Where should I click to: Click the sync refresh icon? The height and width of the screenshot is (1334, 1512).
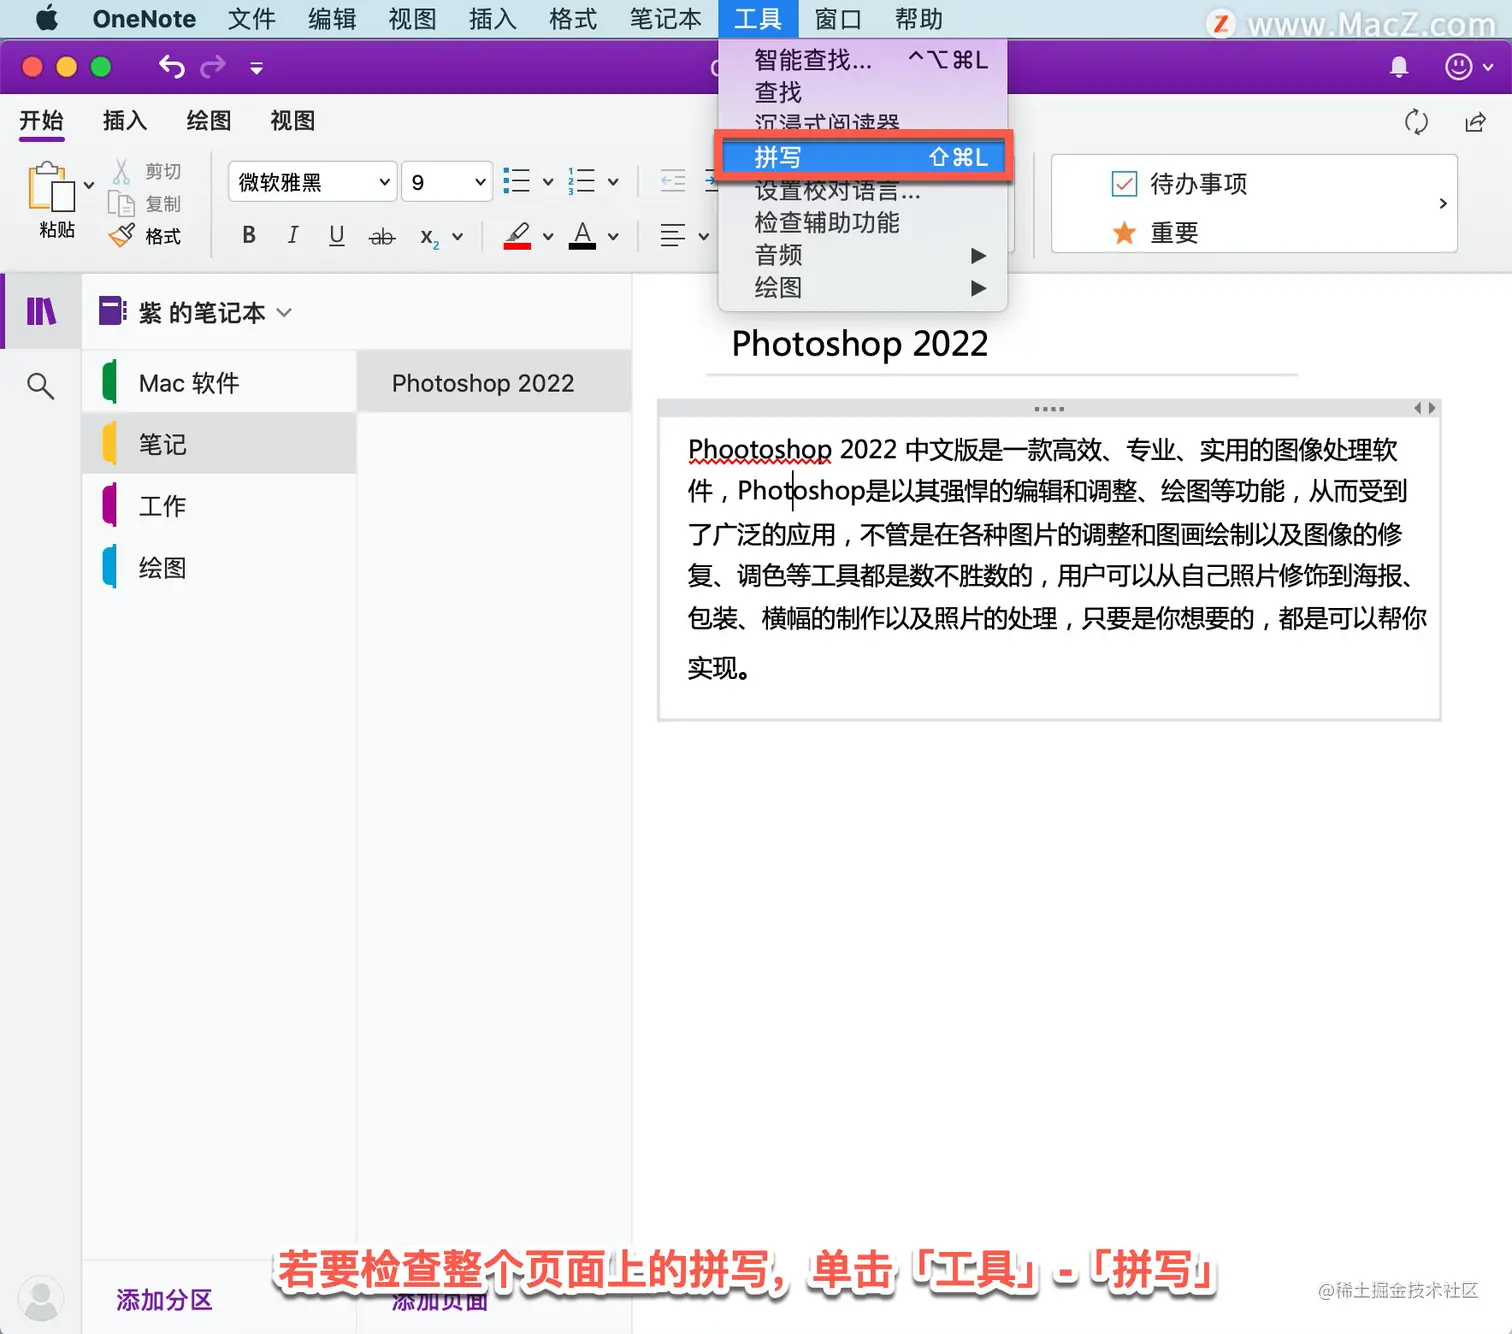1416,122
